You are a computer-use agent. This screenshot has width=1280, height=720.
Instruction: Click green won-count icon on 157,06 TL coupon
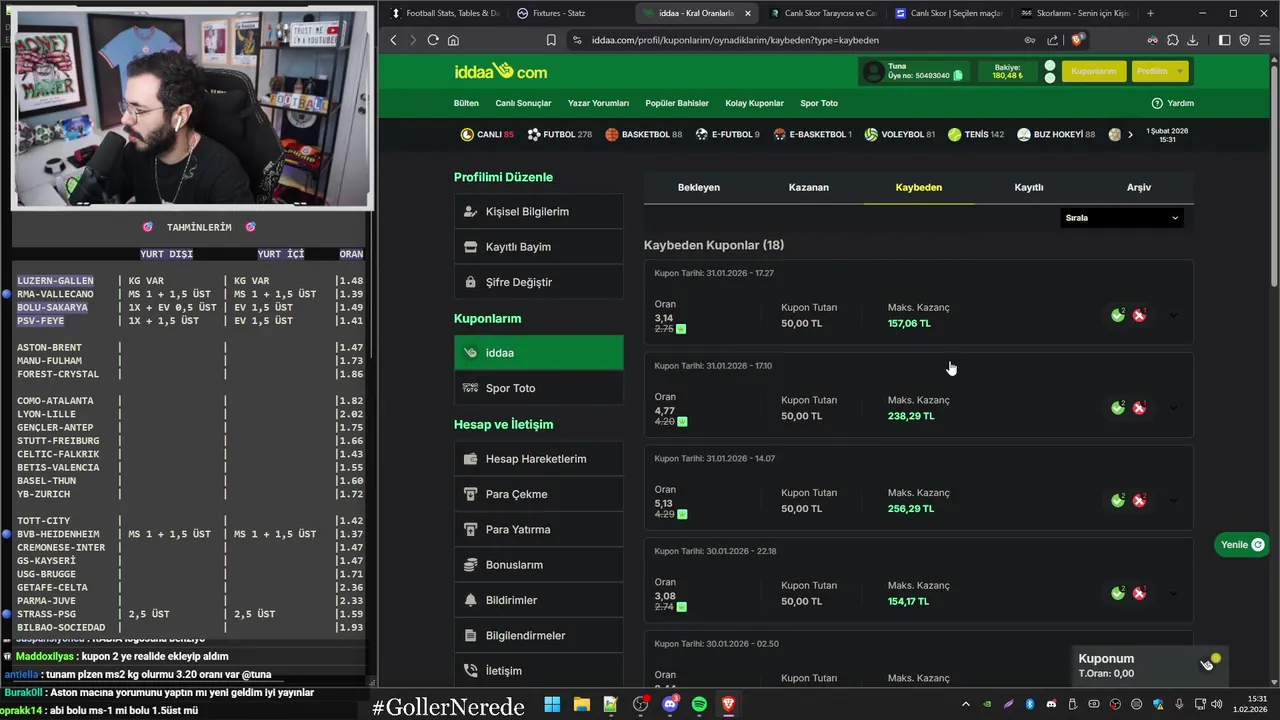point(1118,315)
